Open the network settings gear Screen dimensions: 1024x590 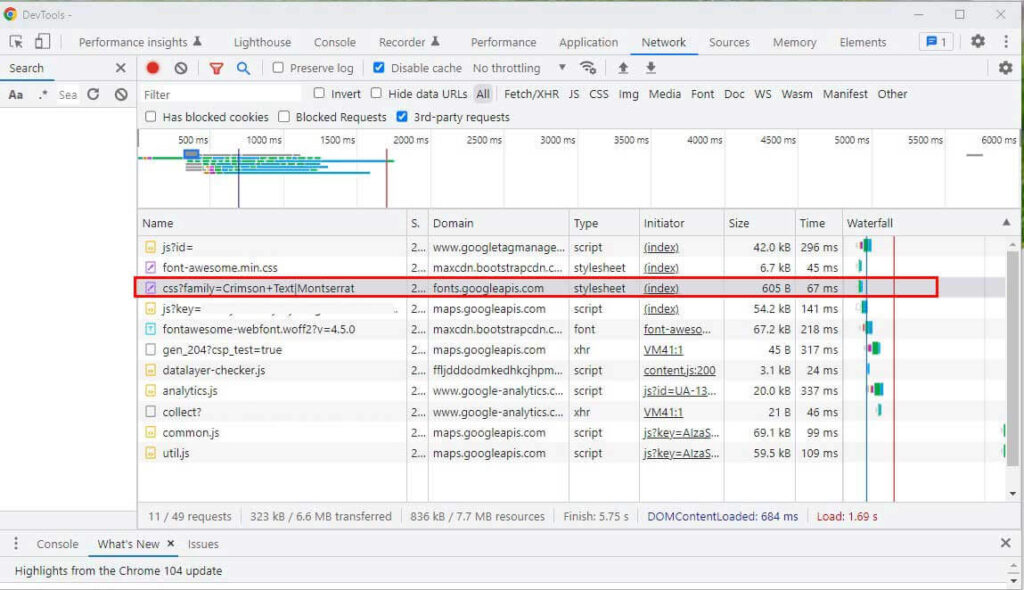click(x=1008, y=68)
